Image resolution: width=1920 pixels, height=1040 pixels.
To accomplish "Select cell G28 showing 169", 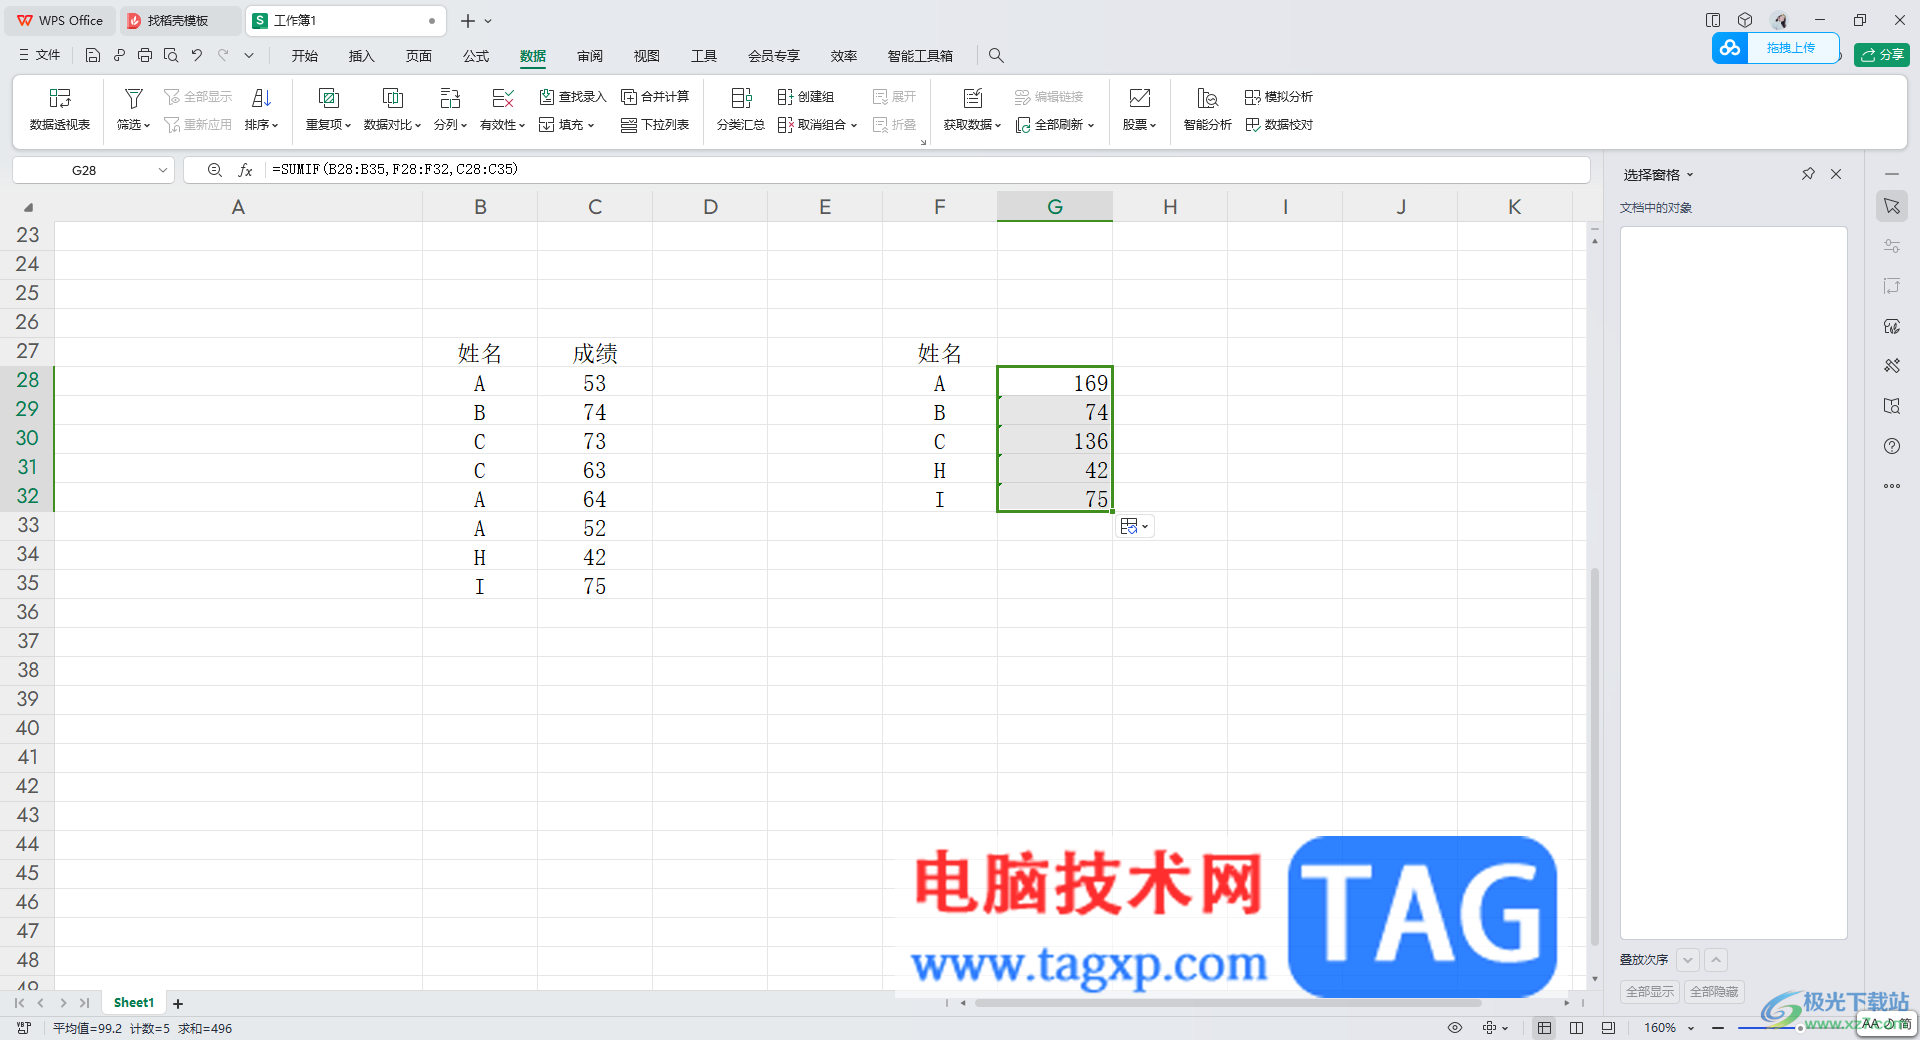I will (x=1055, y=382).
